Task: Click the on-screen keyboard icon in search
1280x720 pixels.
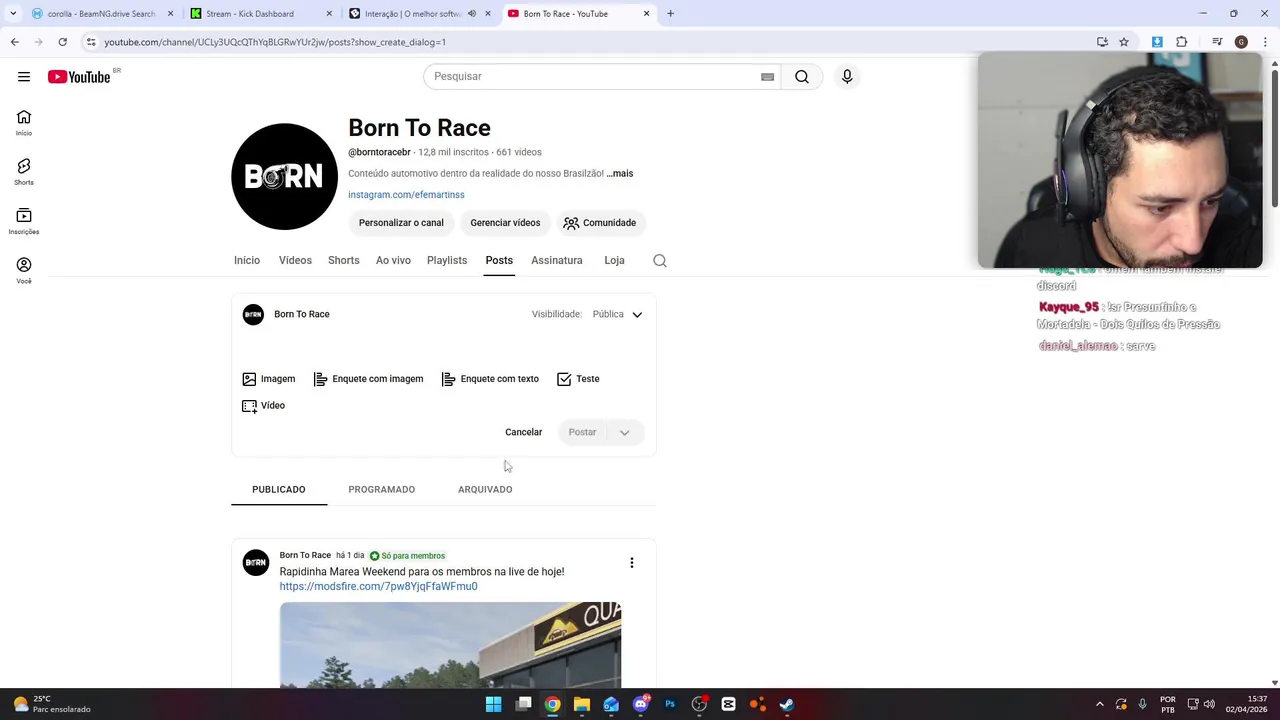Action: point(768,77)
